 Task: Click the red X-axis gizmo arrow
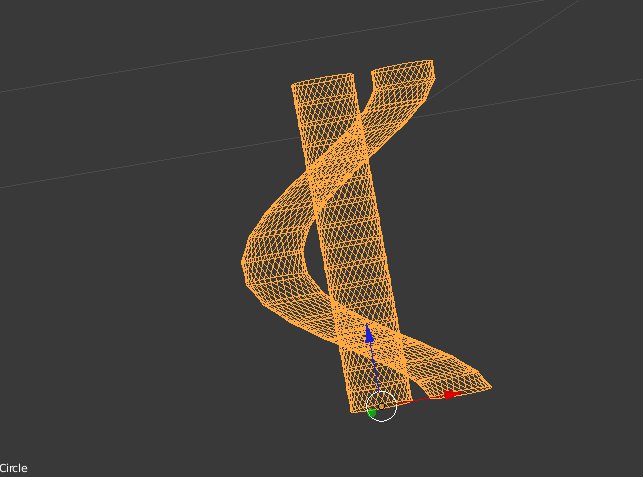[x=453, y=395]
